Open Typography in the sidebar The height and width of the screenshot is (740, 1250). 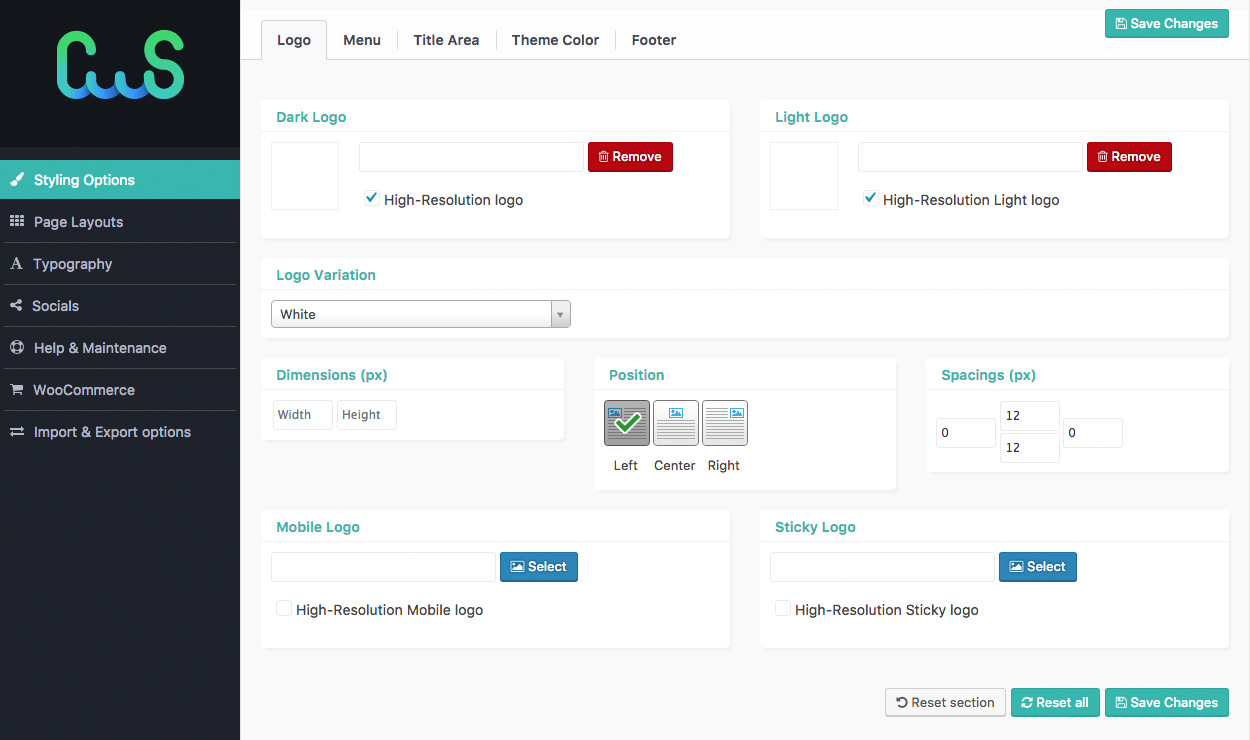(x=72, y=264)
